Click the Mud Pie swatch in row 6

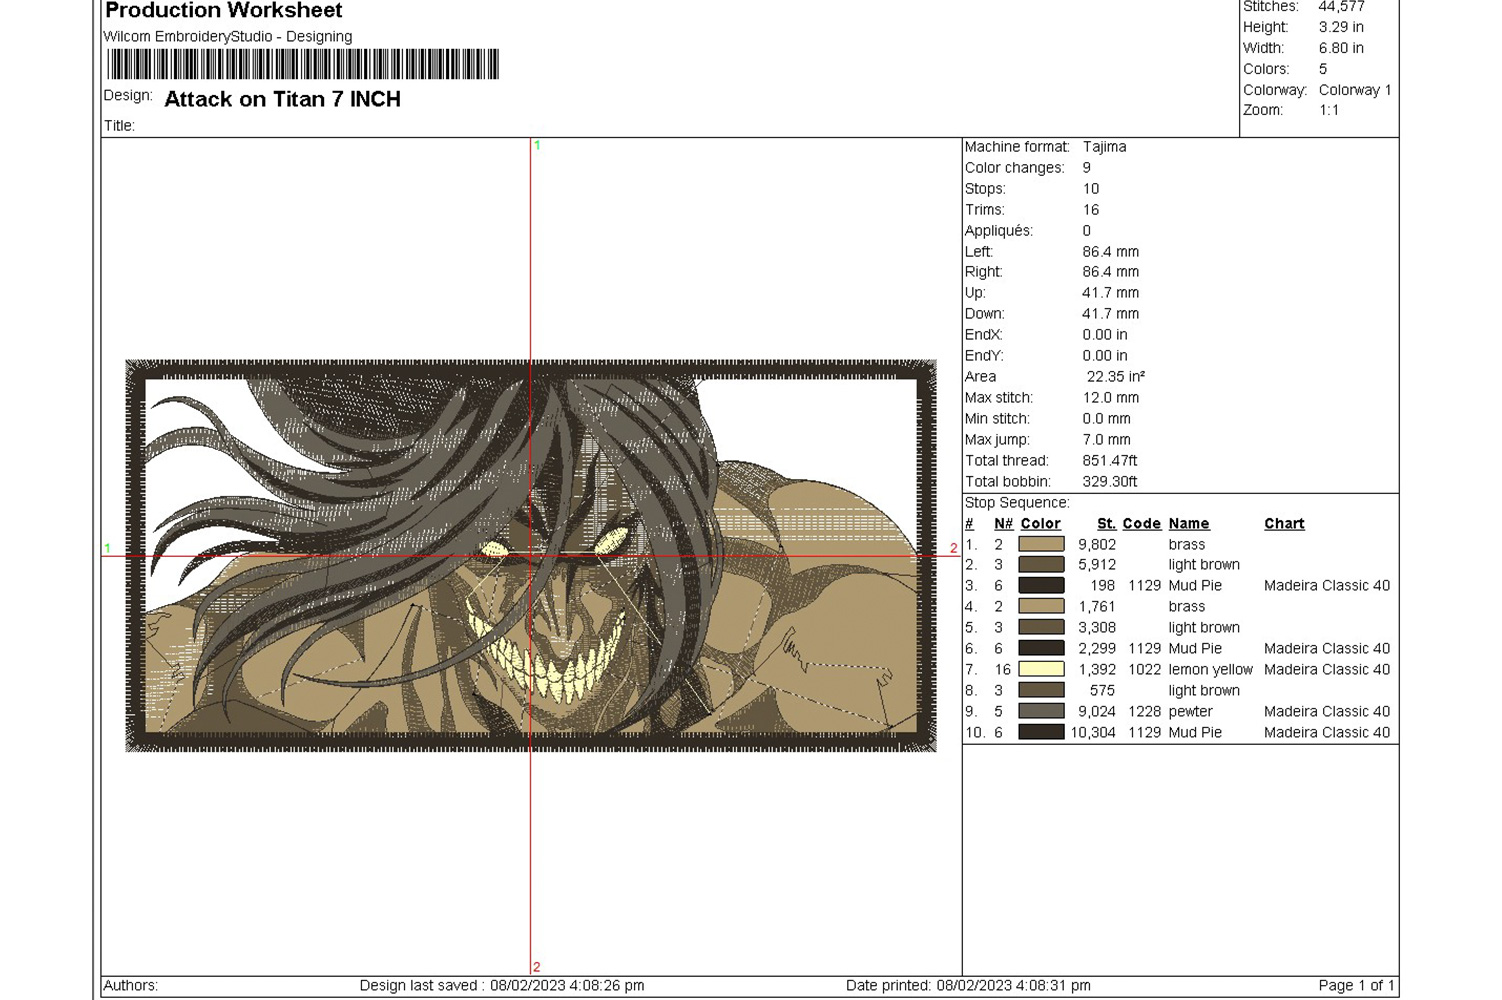click(x=1041, y=648)
